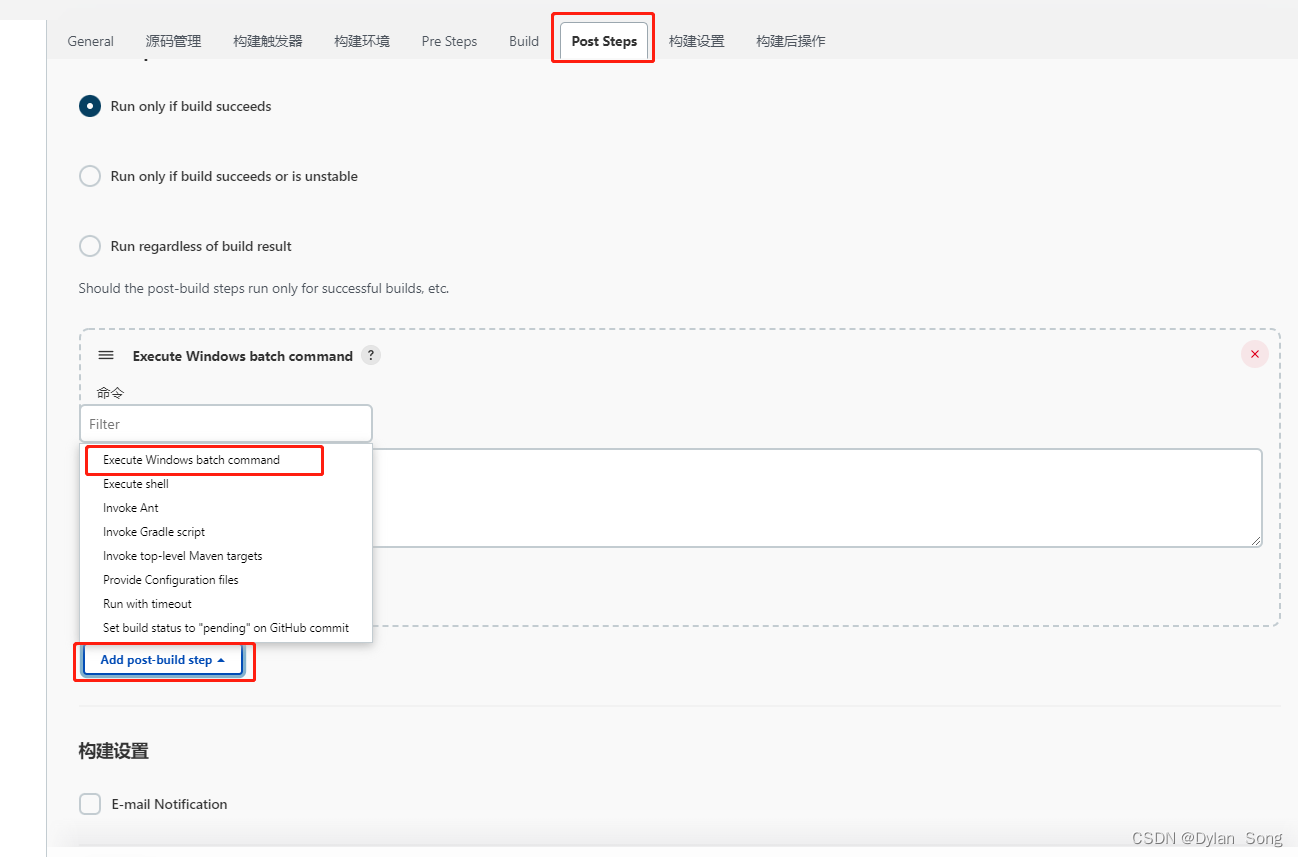1298x857 pixels.
Task: Open help for Execute Windows batch command
Action: tap(371, 355)
